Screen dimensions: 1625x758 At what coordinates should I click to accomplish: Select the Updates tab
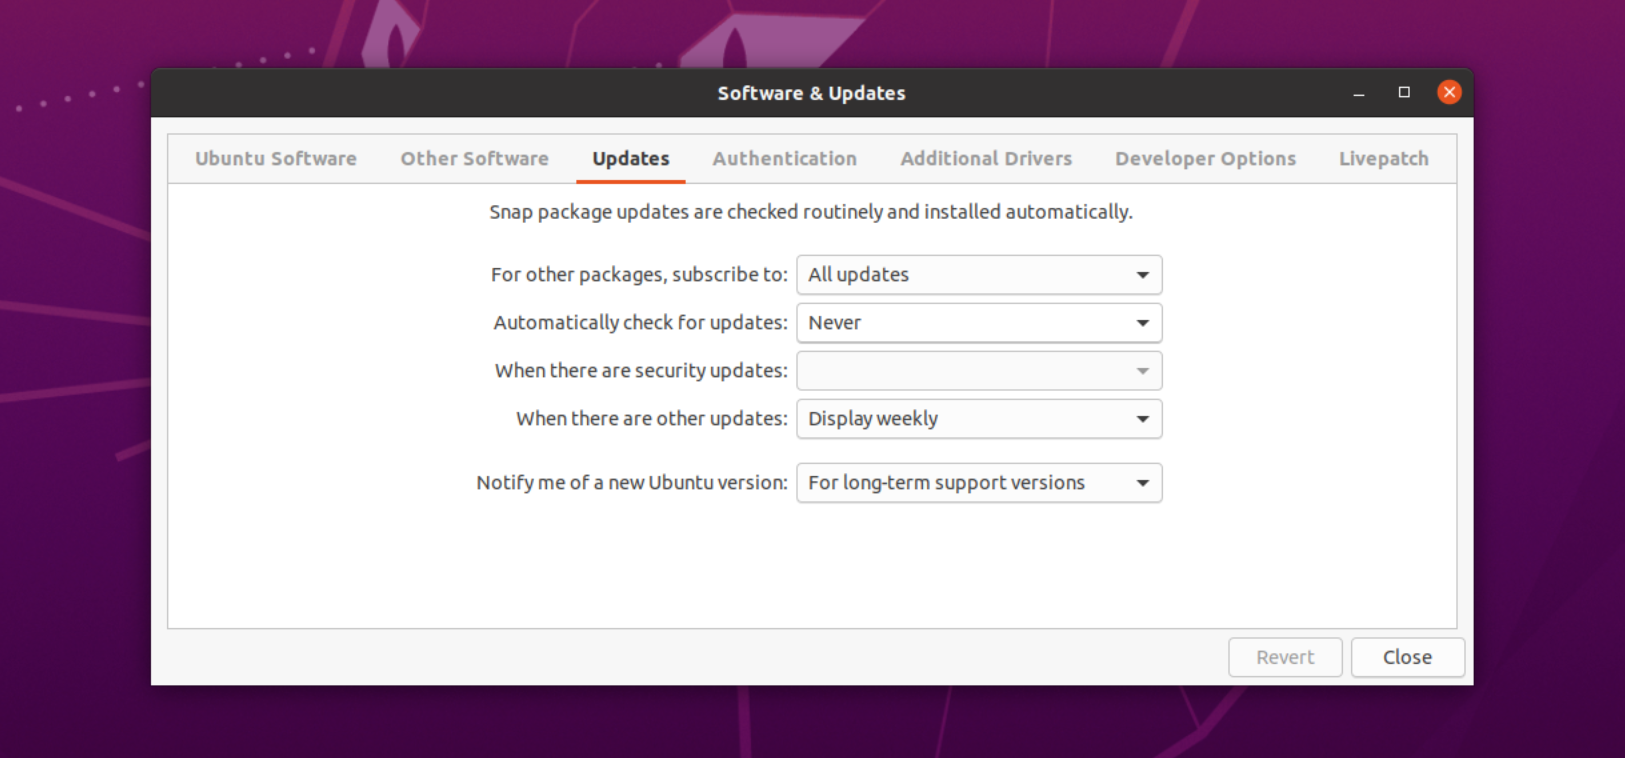[x=631, y=158]
